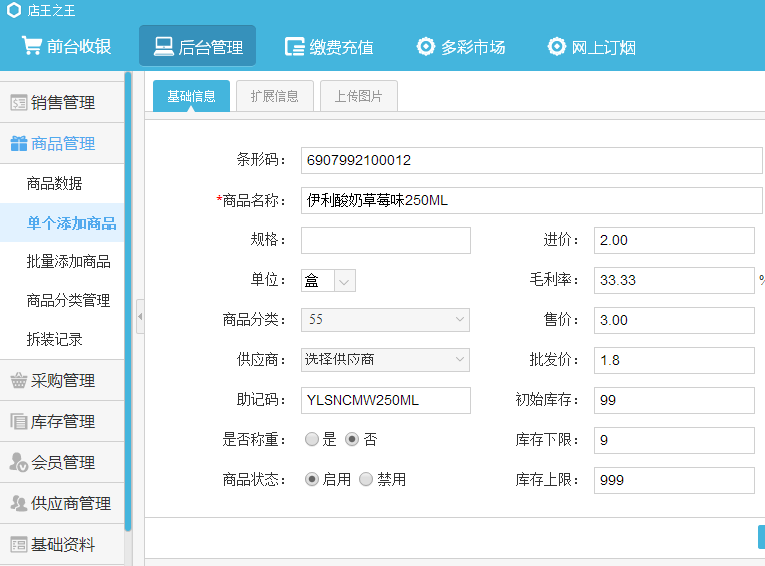This screenshot has width=765, height=566.
Task: Open 单个添加商品 in the sidebar
Action: tap(62, 223)
